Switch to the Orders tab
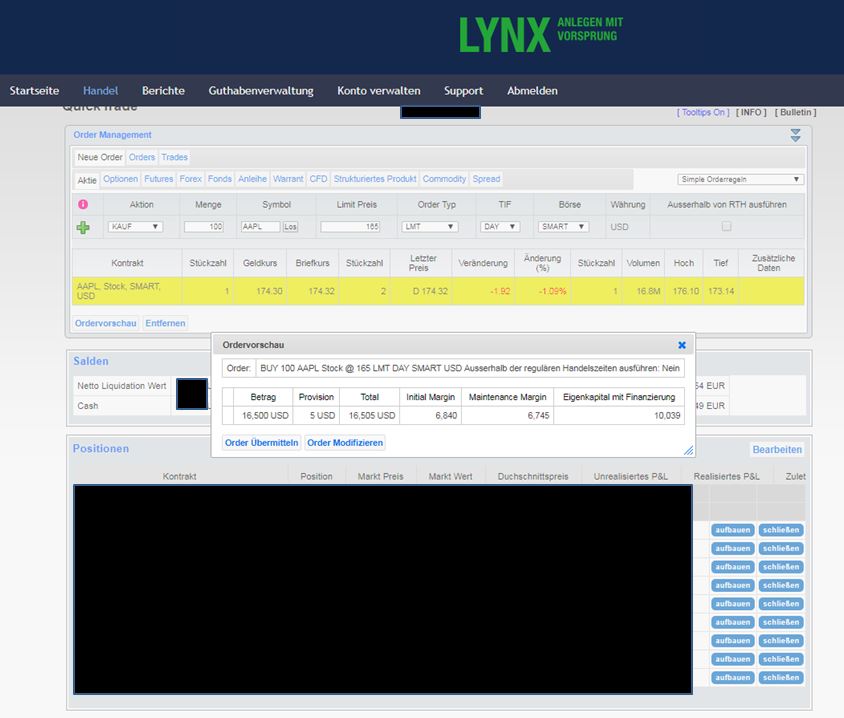This screenshot has height=718, width=844. click(x=142, y=157)
